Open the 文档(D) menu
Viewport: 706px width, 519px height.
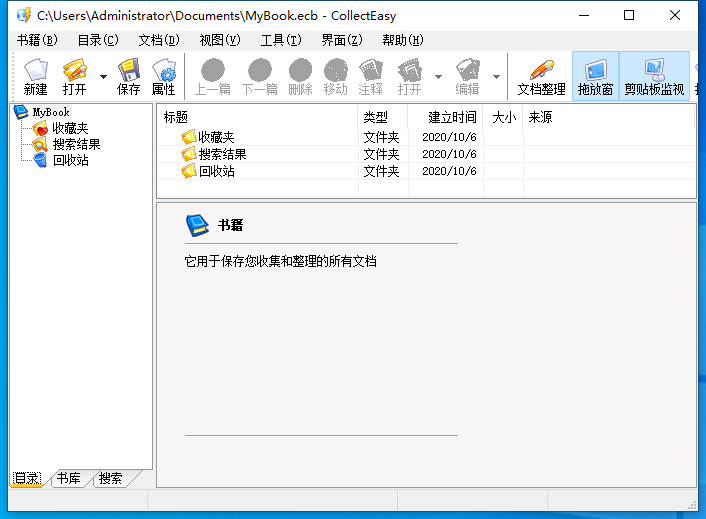[158, 40]
